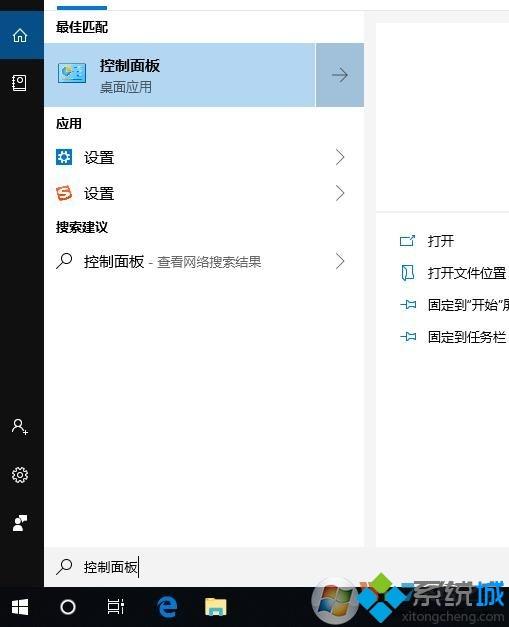Open the 控制面板 best match result
This screenshot has width=509, height=627.
pyautogui.click(x=180, y=75)
